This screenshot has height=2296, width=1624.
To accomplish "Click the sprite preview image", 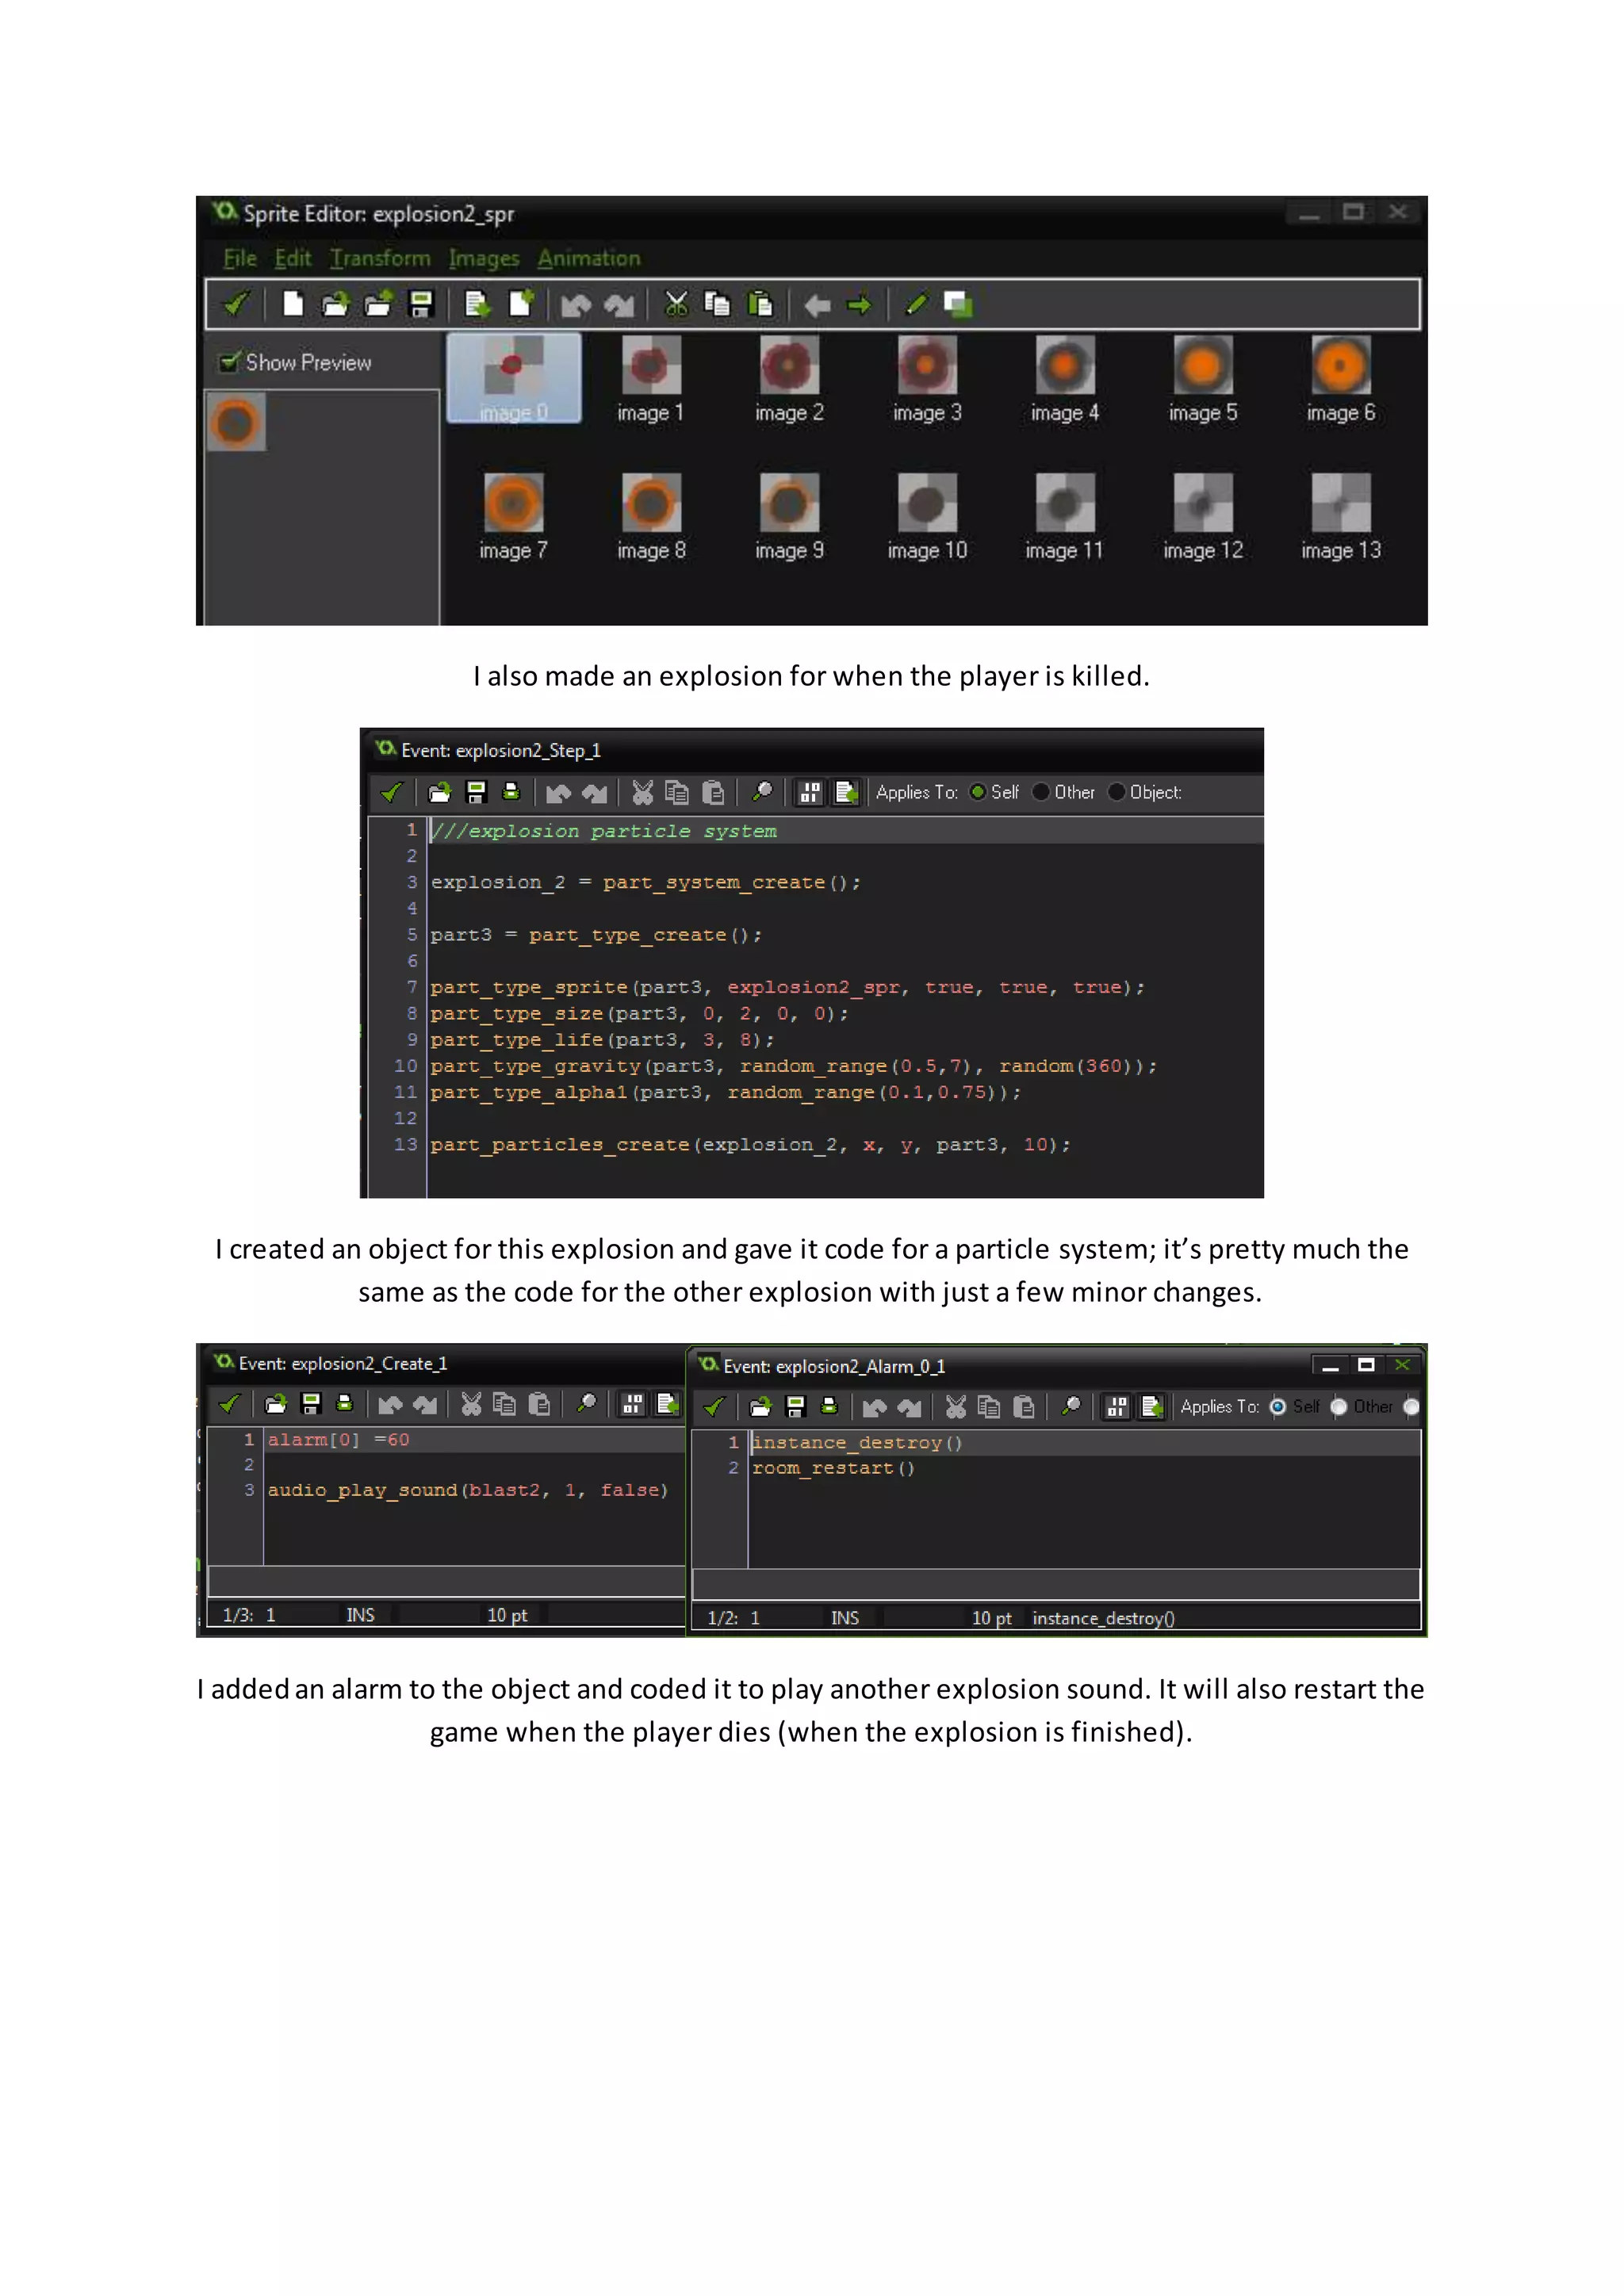I will (x=236, y=423).
